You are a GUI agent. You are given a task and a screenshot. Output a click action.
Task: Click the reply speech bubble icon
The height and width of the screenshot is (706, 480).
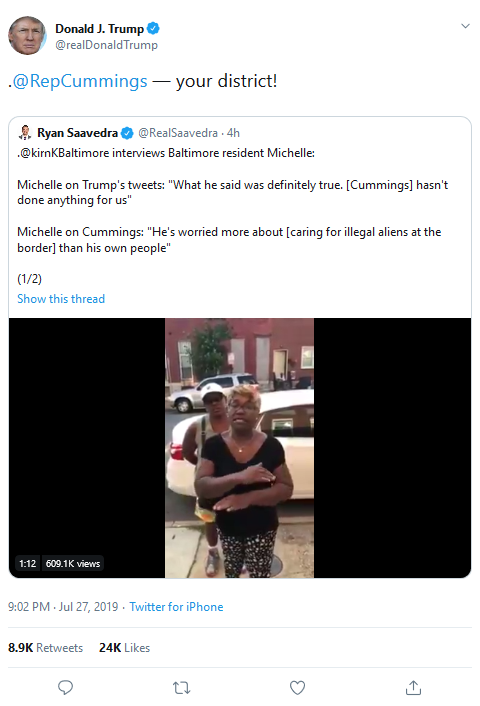[66, 687]
